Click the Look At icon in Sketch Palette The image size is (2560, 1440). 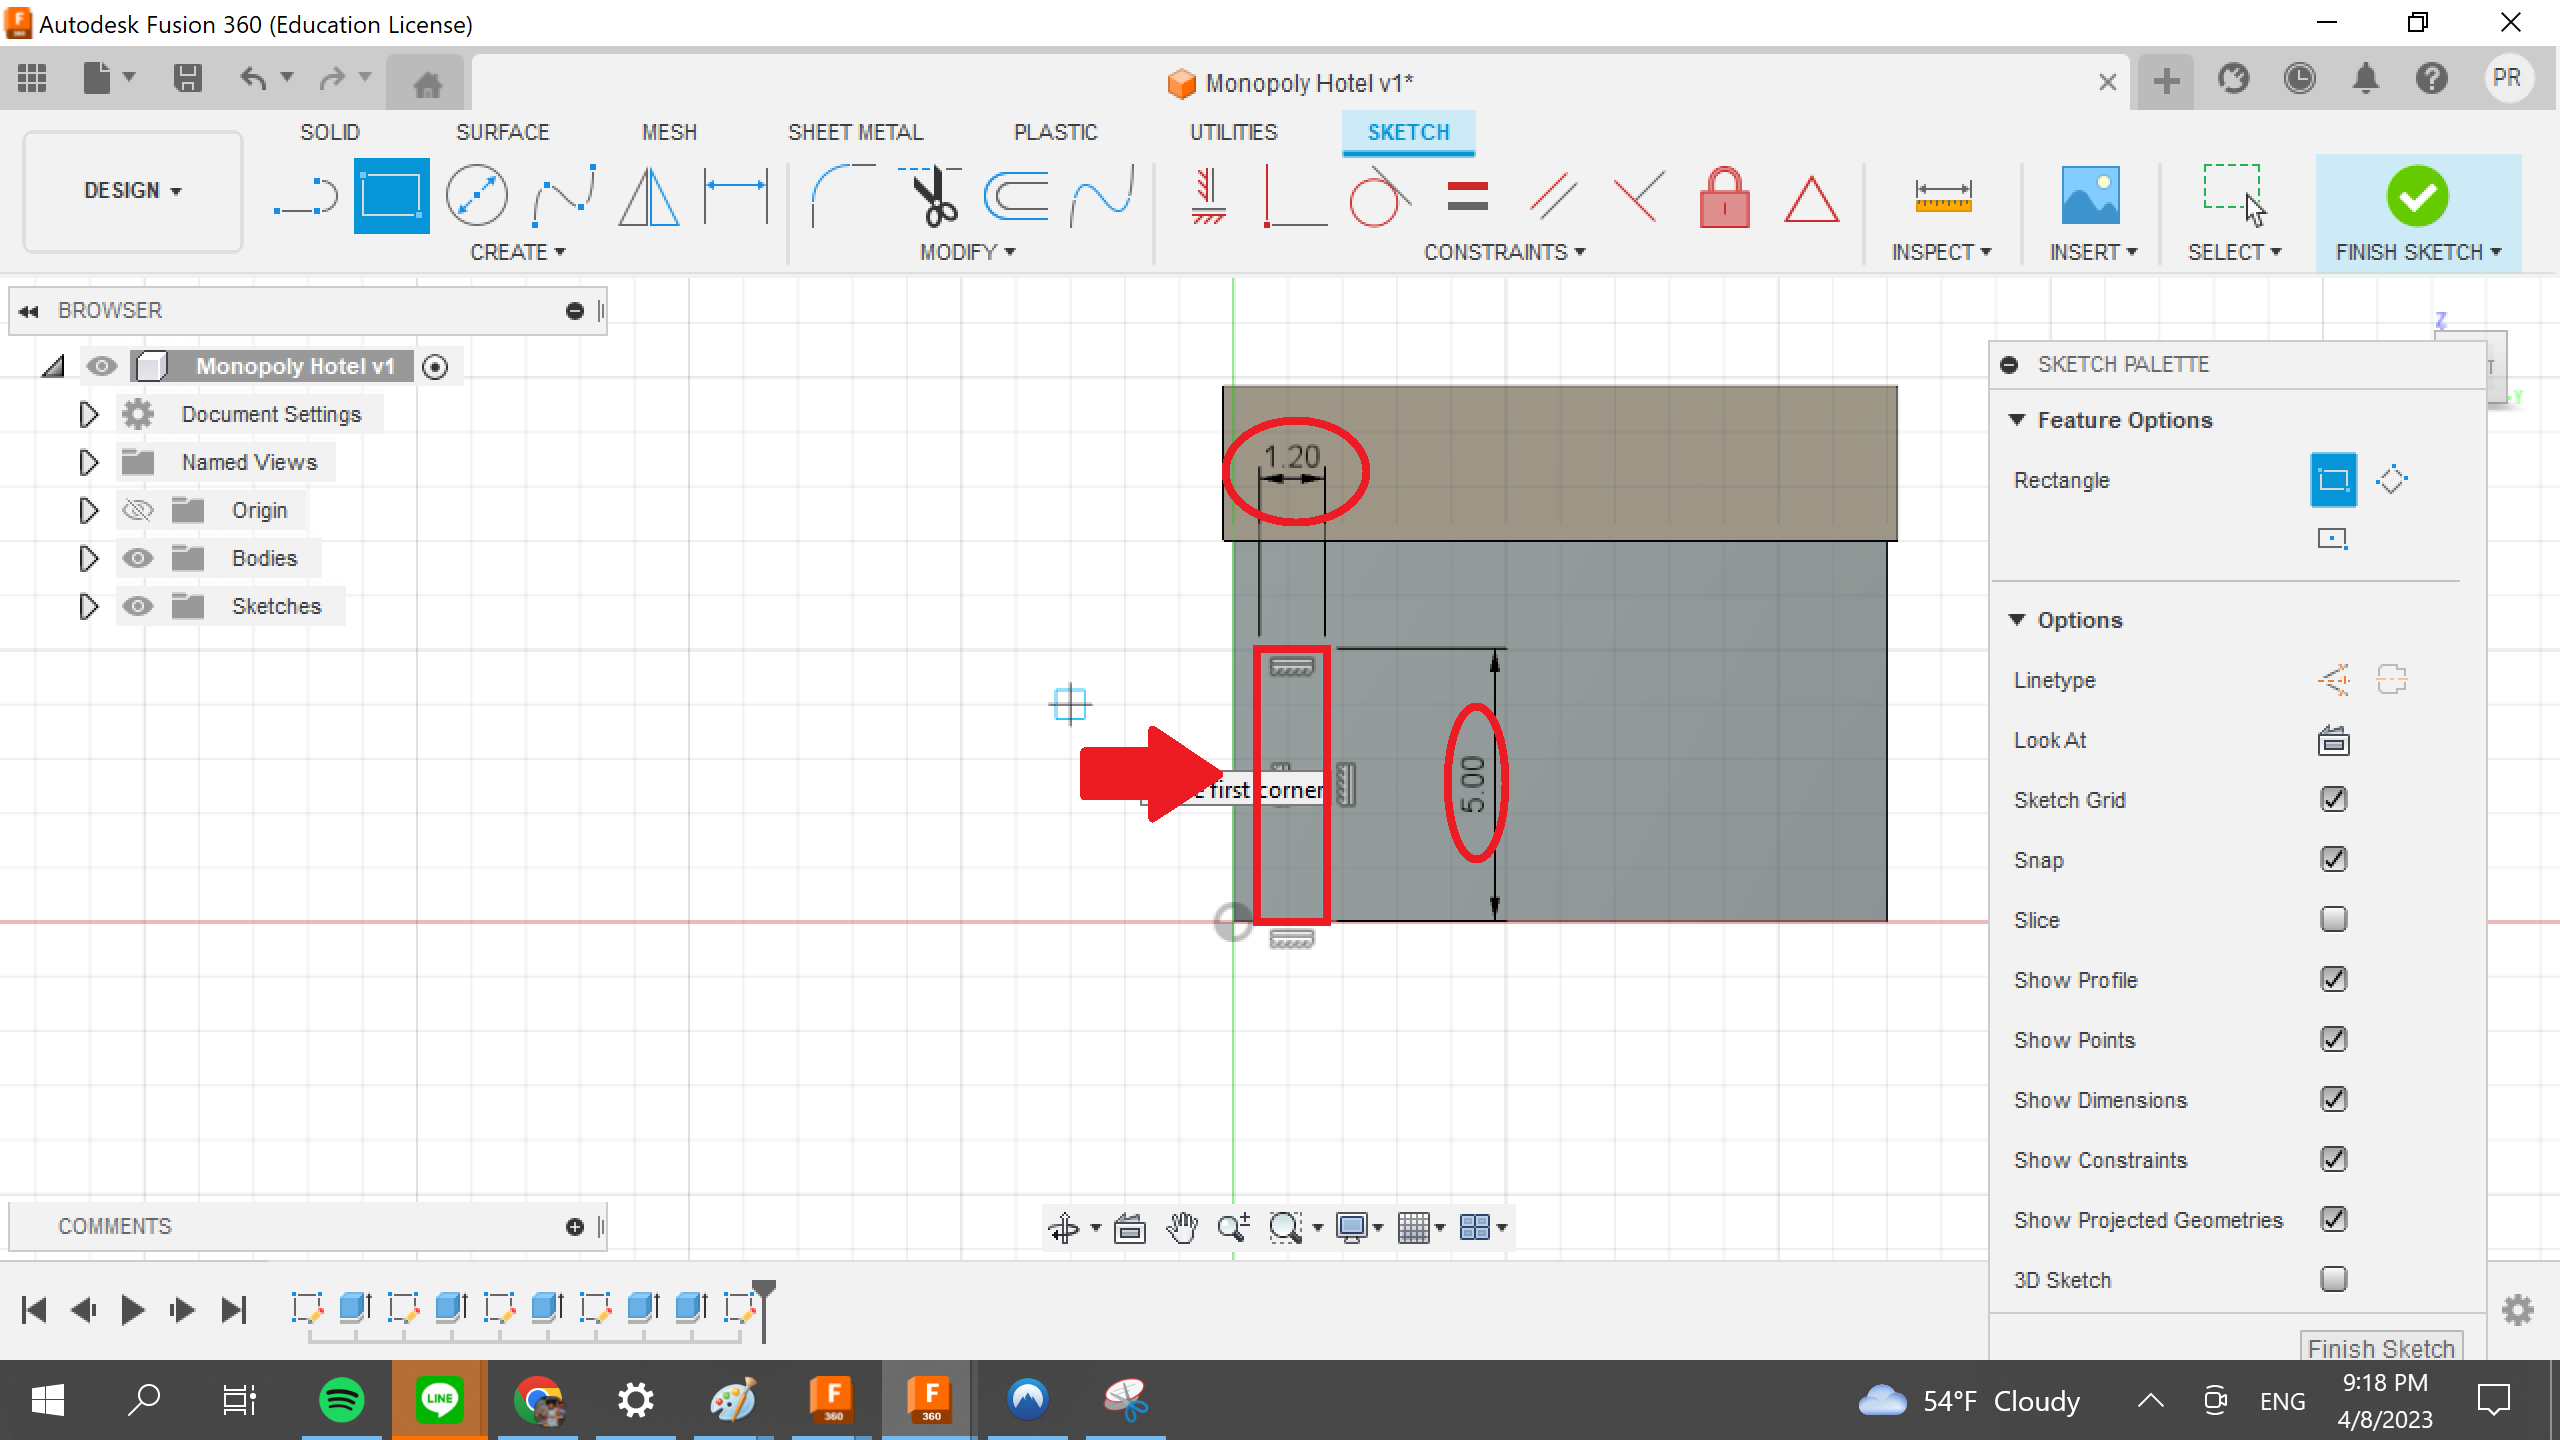point(2333,740)
